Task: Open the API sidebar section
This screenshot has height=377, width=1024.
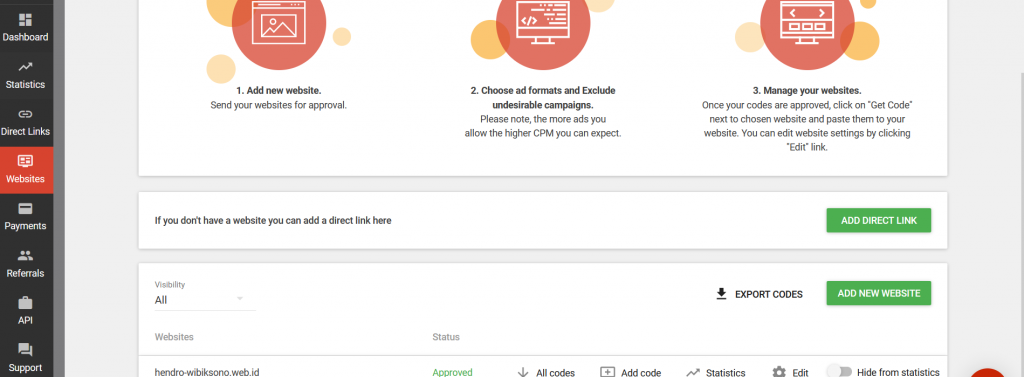Action: (x=25, y=311)
